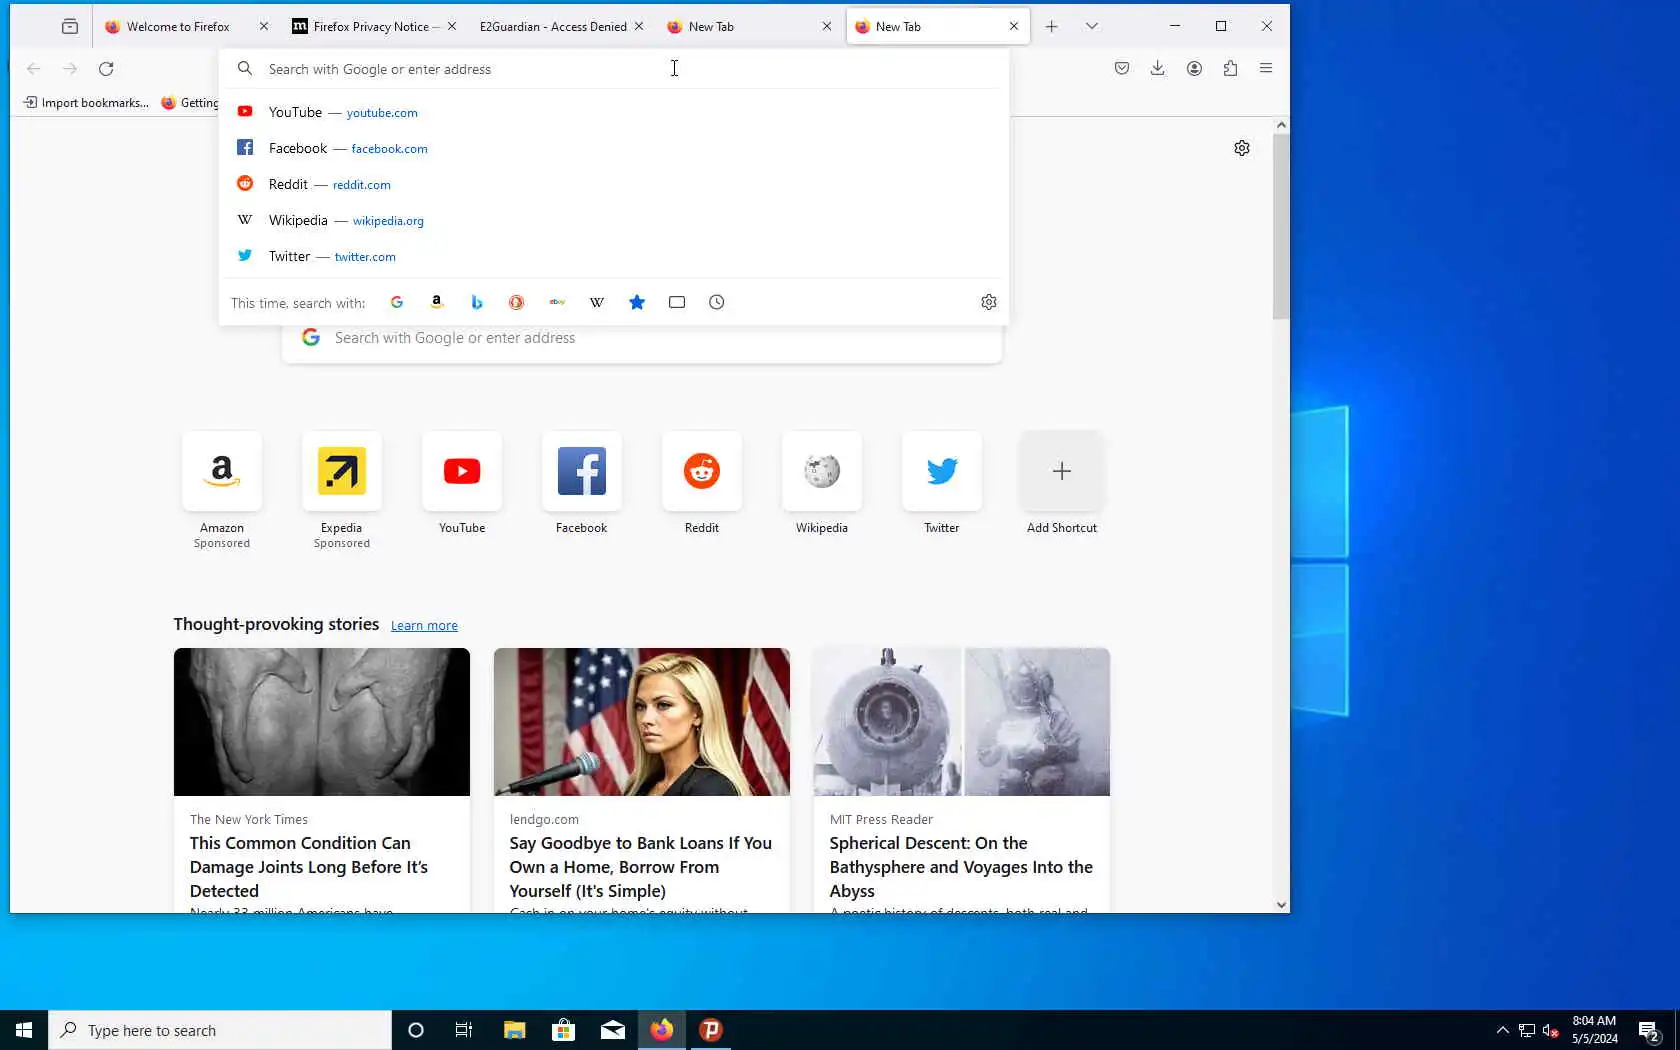Open Firefox View icon in tab bar
This screenshot has height=1050, width=1680.
coord(70,27)
